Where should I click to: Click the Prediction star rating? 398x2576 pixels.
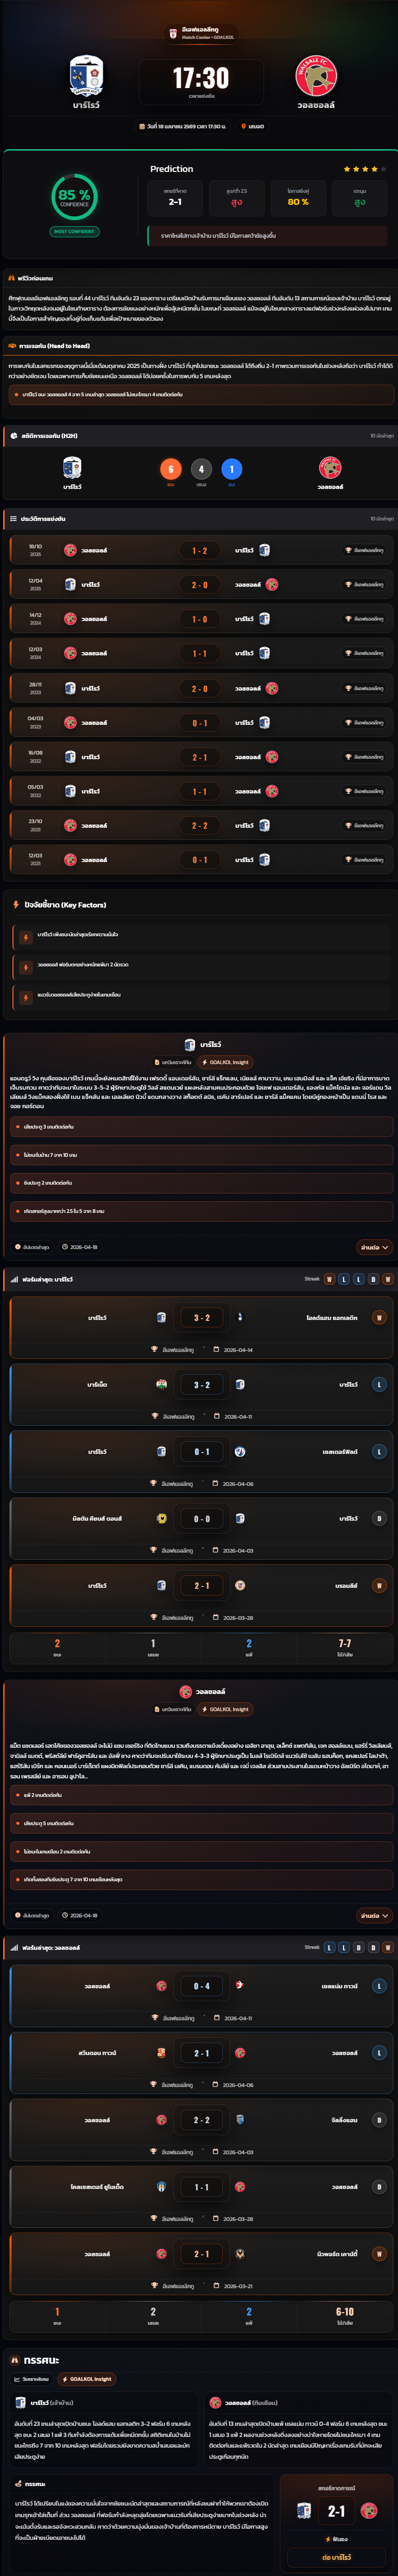click(x=364, y=169)
